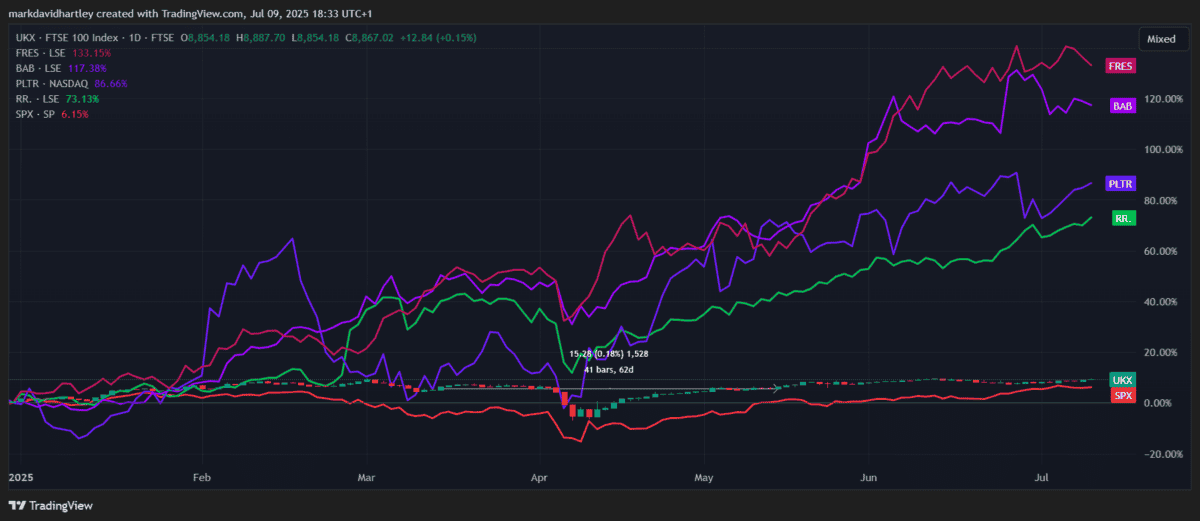The image size is (1200, 521).
Task: Click the Mixed scale mode button
Action: (x=1160, y=39)
